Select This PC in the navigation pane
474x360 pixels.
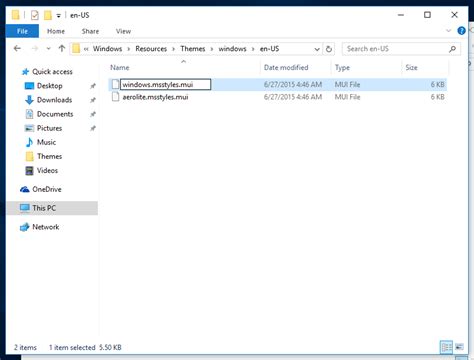44,208
